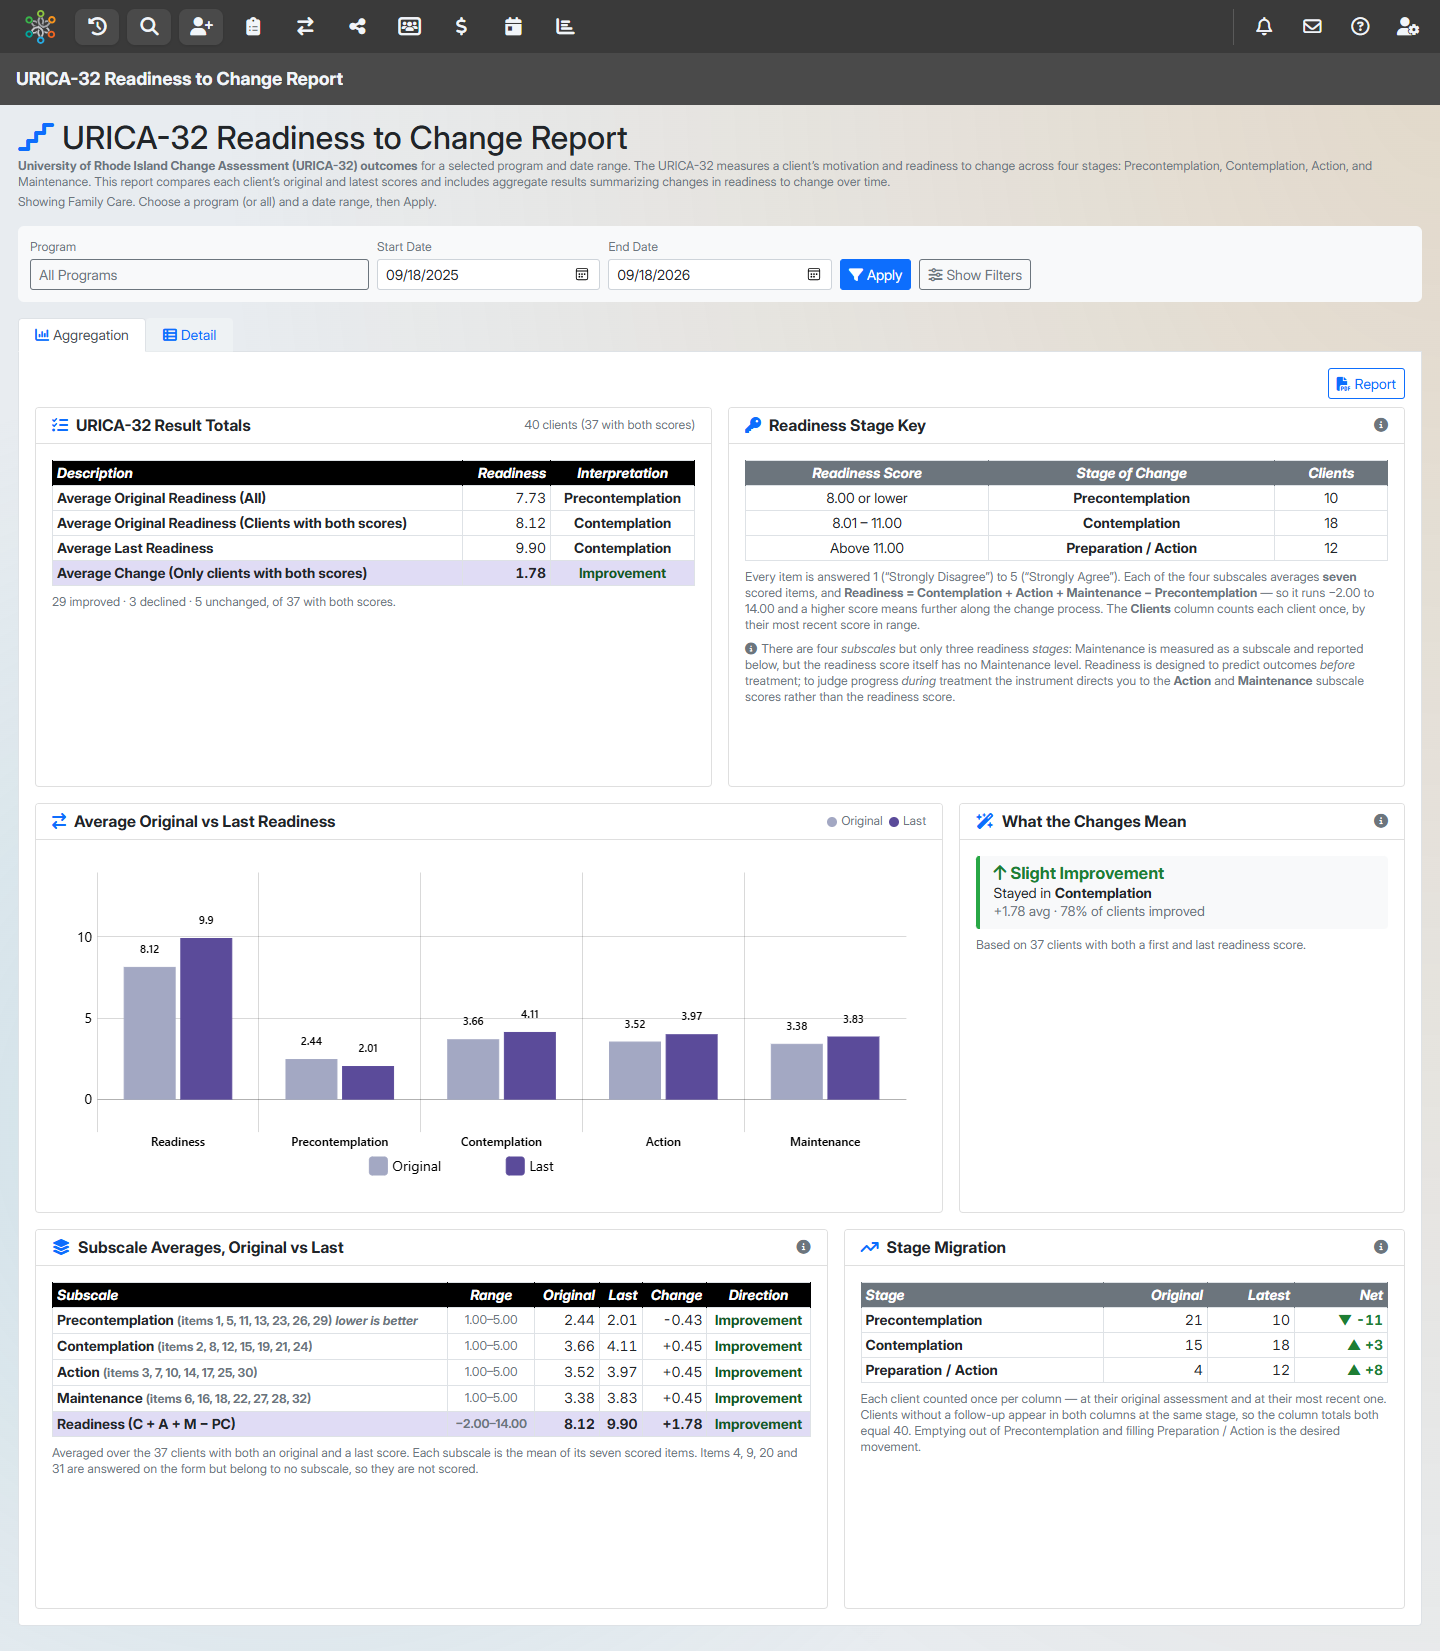Click the Maintenance subscale row

(431, 1398)
